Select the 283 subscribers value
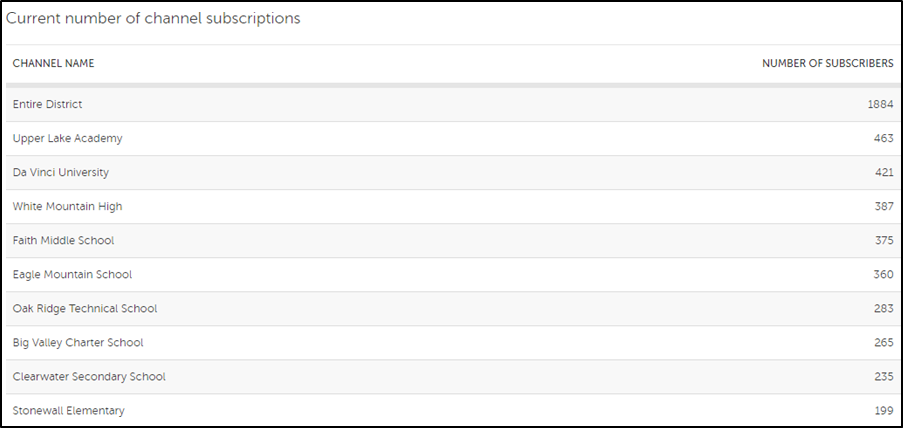 [883, 309]
